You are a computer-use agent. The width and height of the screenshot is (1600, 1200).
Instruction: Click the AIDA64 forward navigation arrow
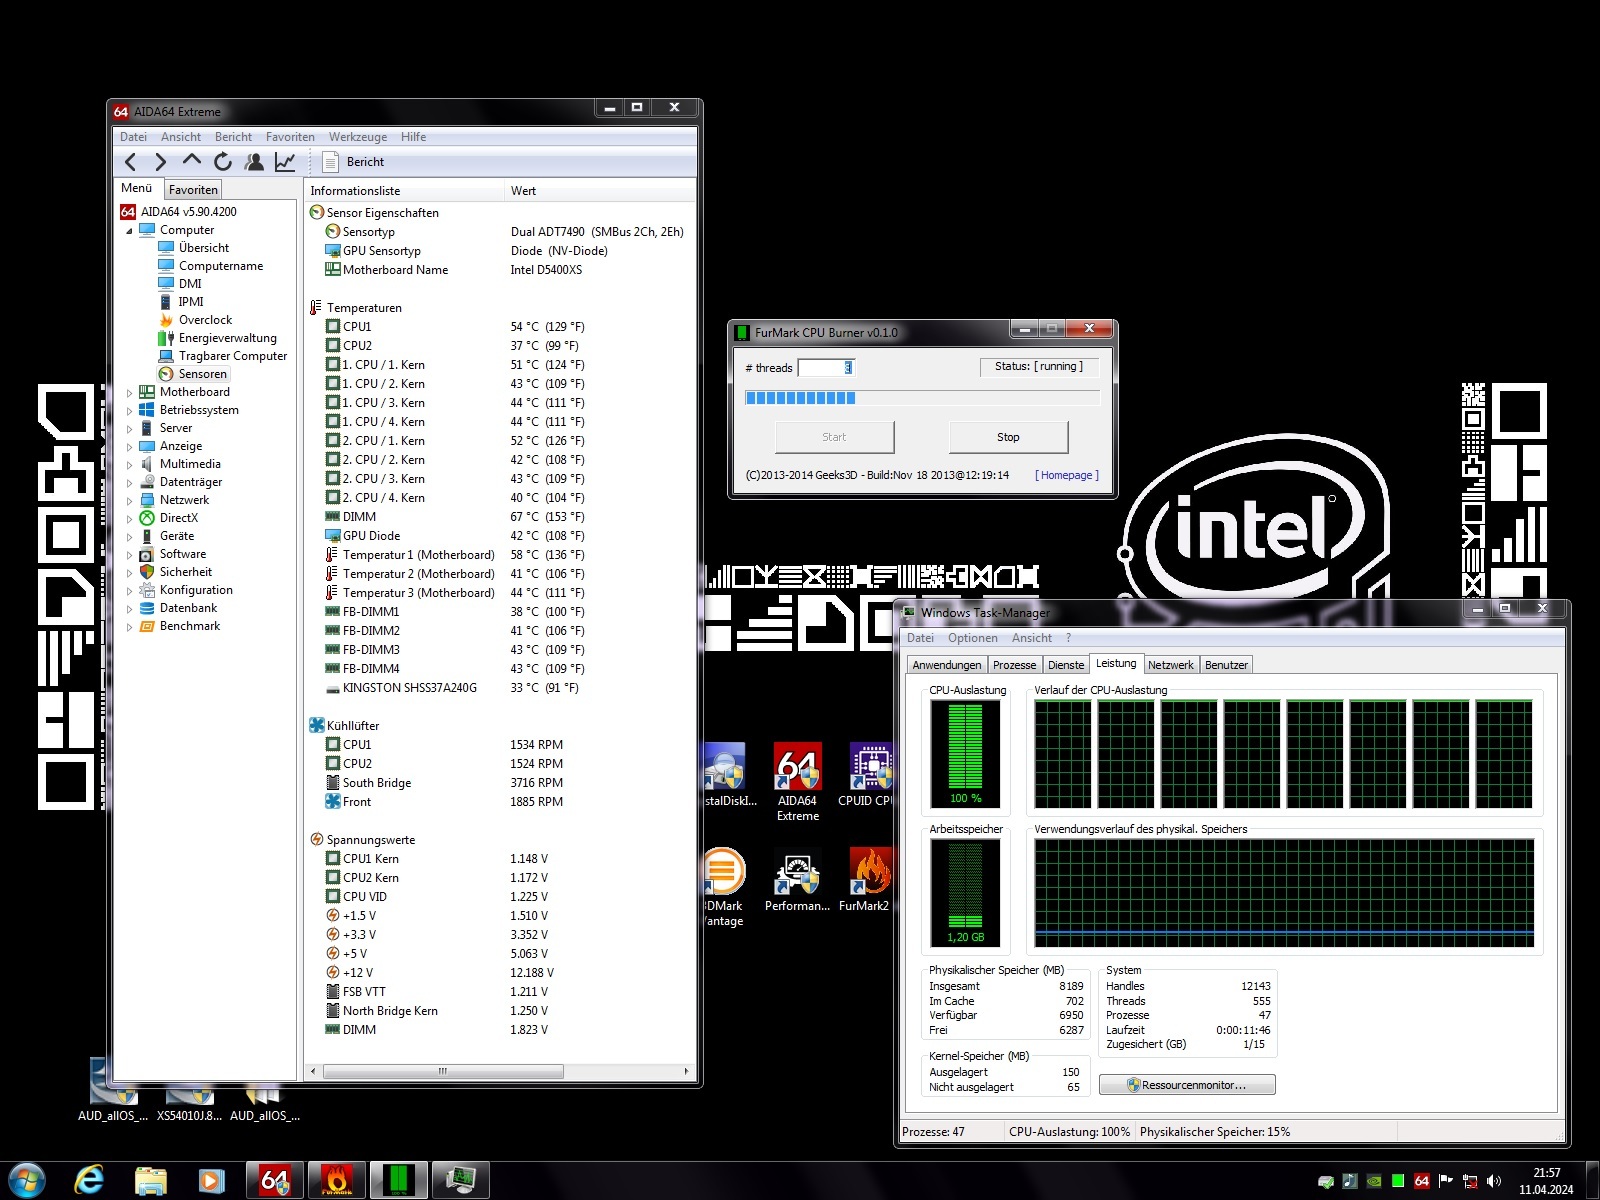coord(160,162)
